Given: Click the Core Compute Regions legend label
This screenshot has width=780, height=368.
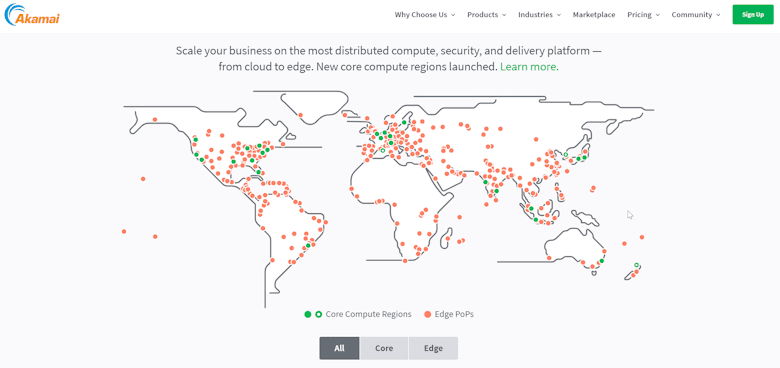Looking at the screenshot, I should 369,314.
